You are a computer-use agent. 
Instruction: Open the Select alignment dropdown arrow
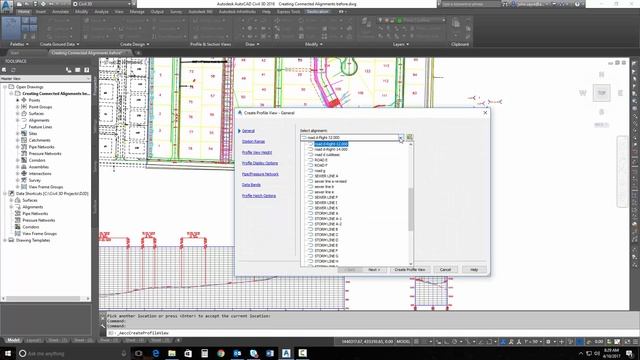401,138
